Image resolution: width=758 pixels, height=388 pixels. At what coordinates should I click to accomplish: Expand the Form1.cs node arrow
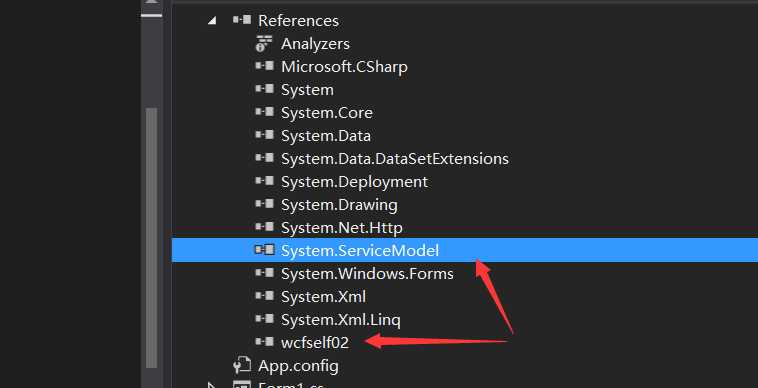[211, 385]
